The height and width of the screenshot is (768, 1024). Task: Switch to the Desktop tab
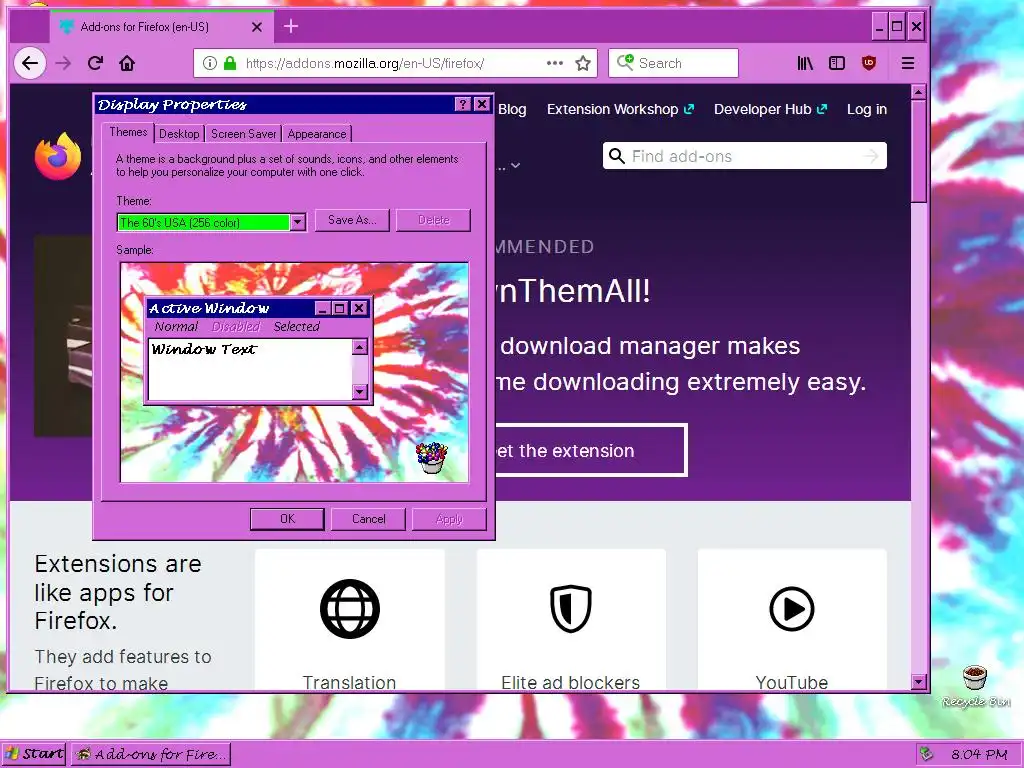pos(179,134)
